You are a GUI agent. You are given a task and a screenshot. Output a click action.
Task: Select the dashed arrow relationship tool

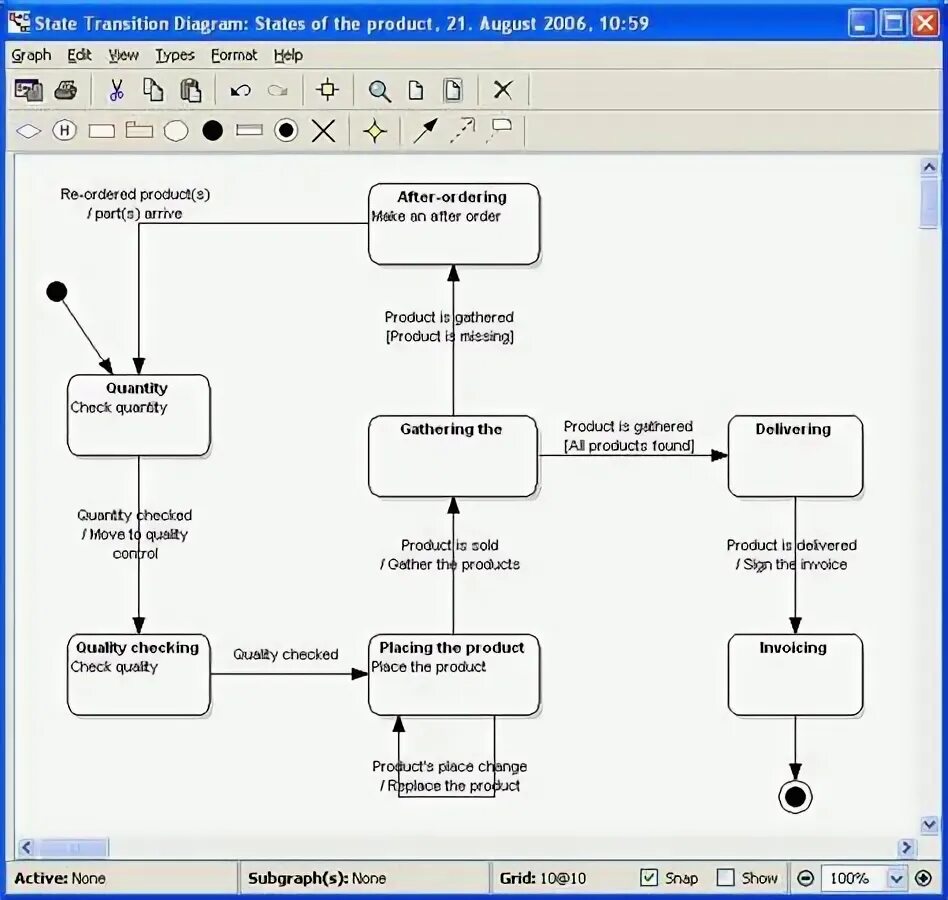[463, 131]
